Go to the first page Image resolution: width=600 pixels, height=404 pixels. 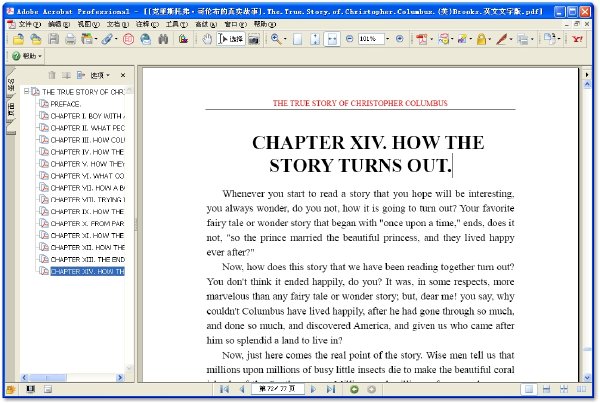tap(225, 389)
